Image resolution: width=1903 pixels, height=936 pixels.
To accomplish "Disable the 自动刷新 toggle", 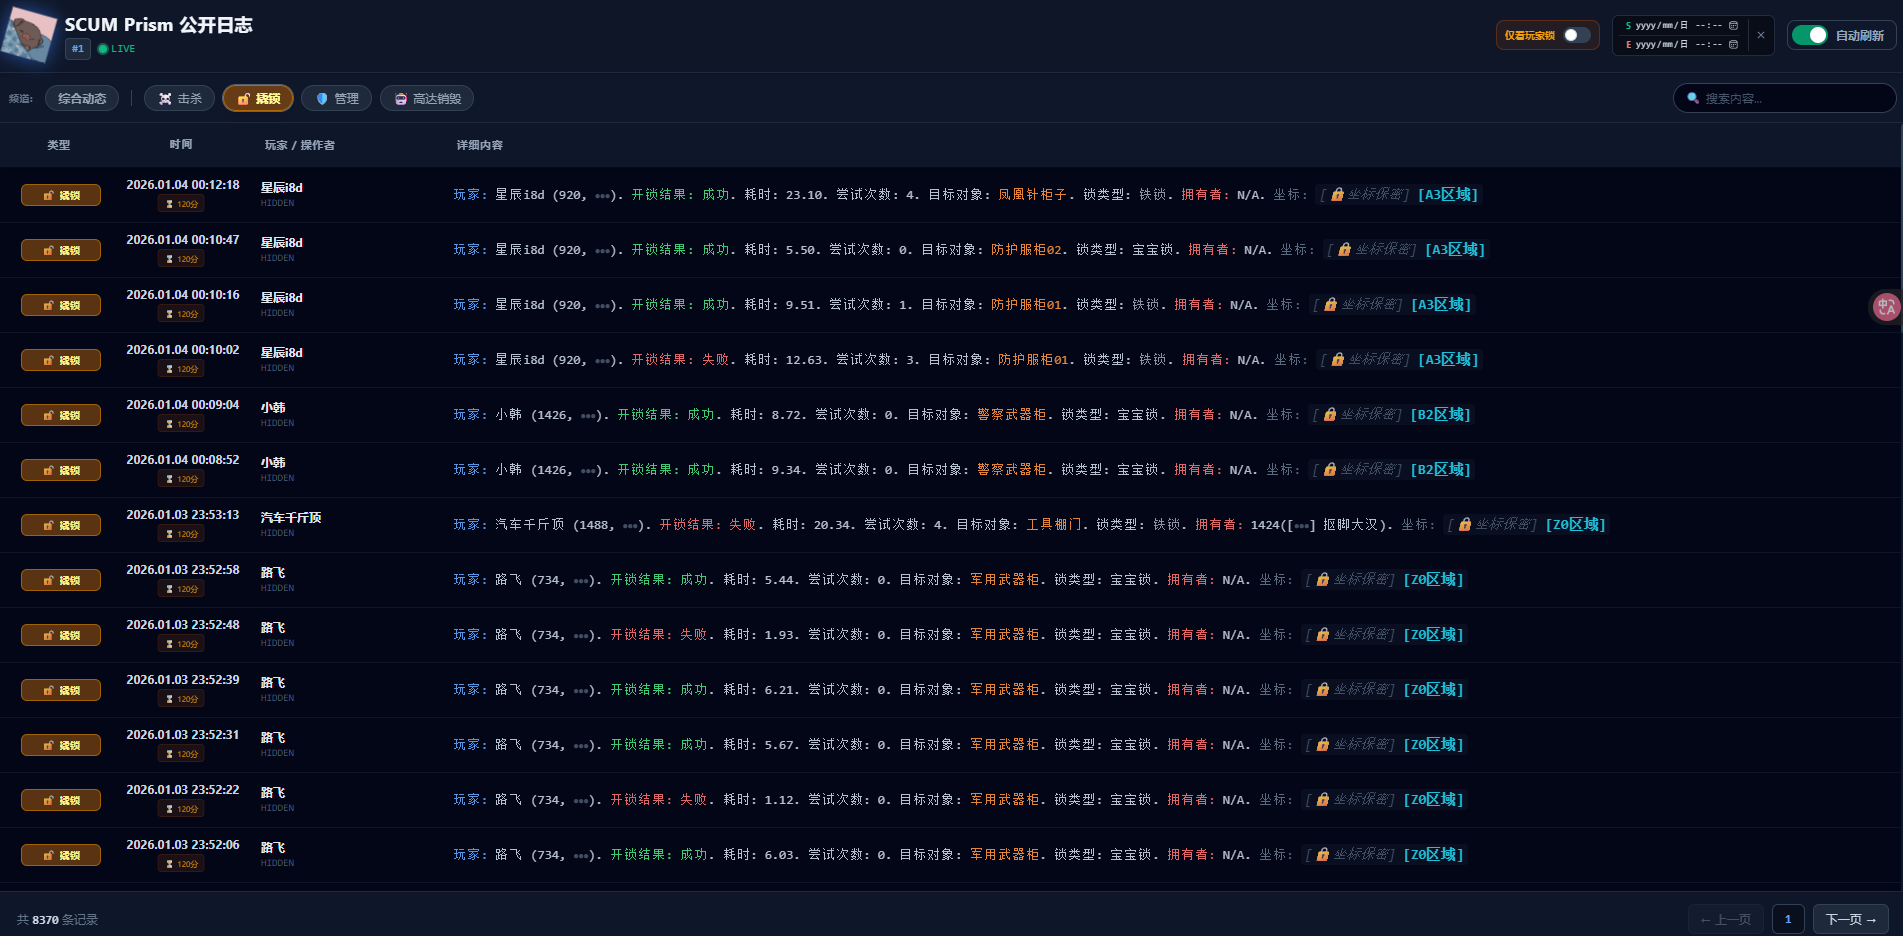I will tap(1809, 34).
